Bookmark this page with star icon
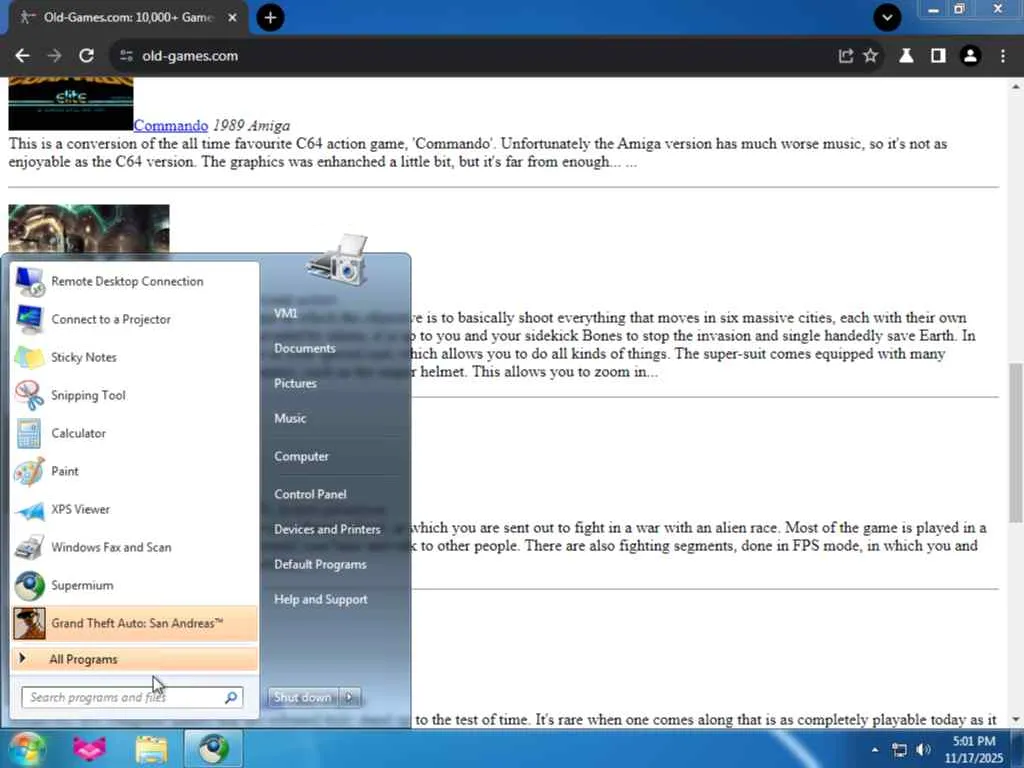The width and height of the screenshot is (1024, 768). pyautogui.click(x=871, y=56)
